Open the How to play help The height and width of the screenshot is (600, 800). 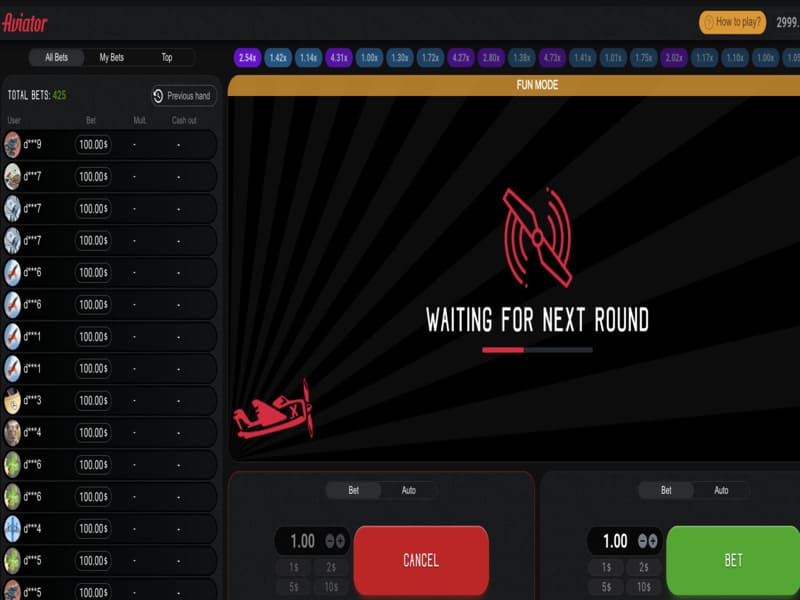click(x=732, y=22)
